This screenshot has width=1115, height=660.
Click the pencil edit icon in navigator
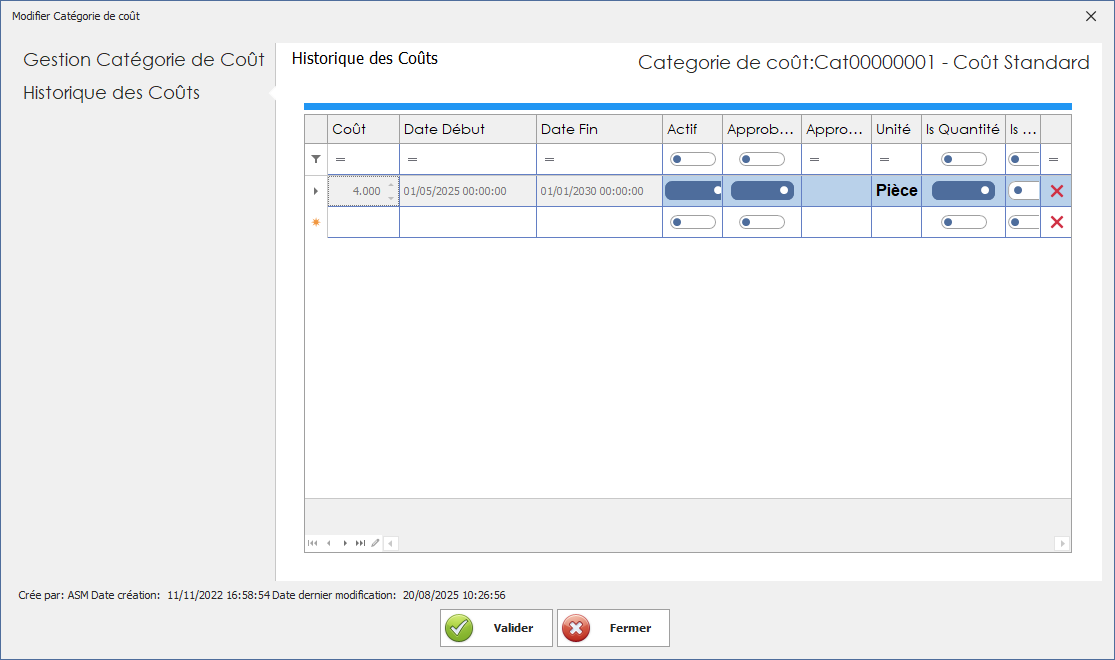[x=375, y=543]
